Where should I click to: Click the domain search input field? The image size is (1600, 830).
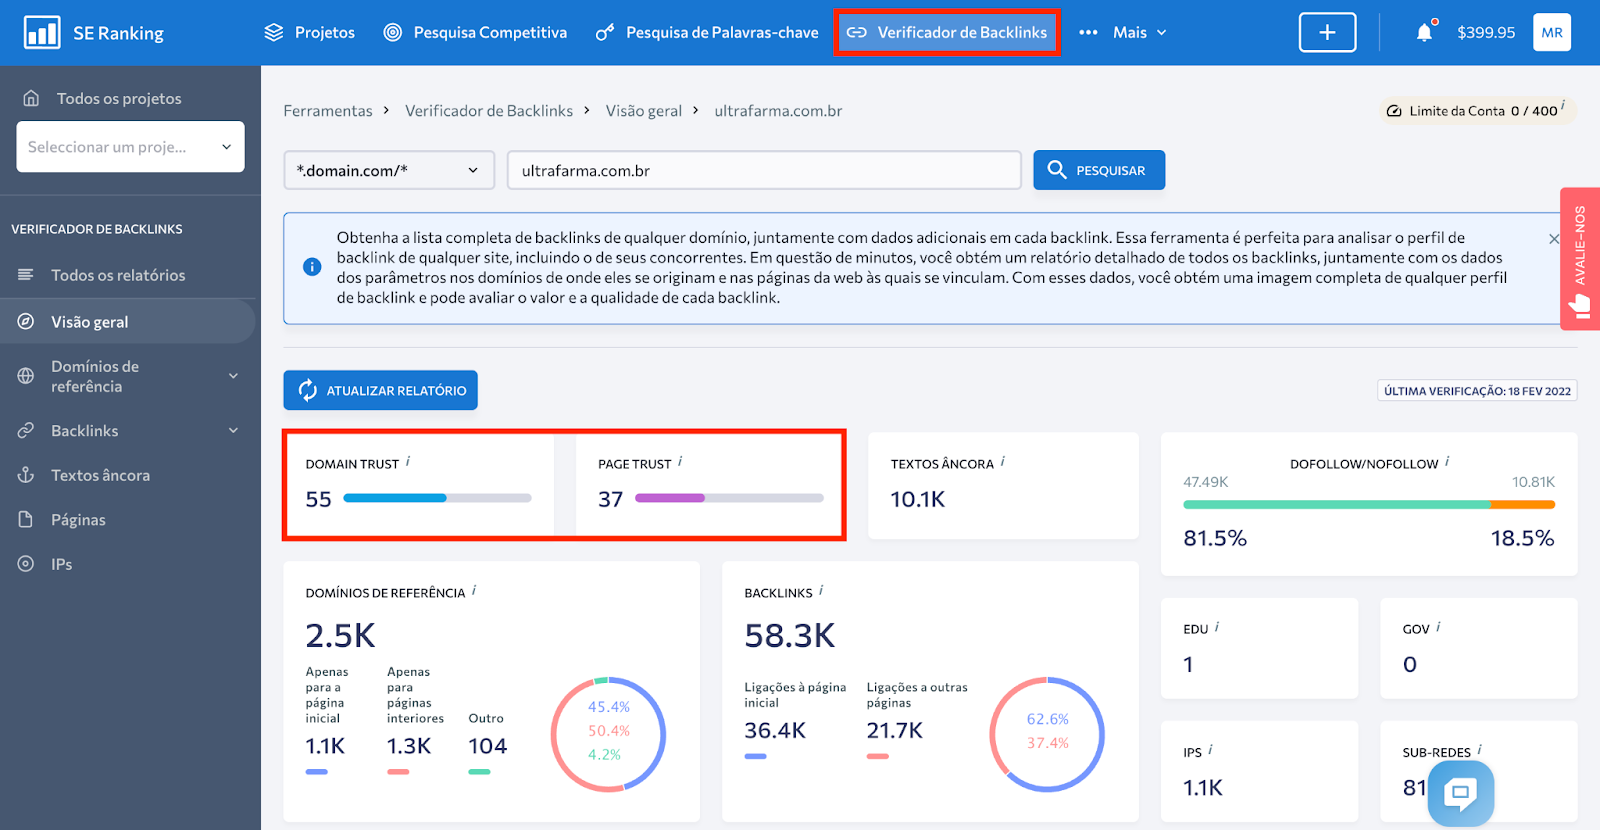[x=764, y=170]
